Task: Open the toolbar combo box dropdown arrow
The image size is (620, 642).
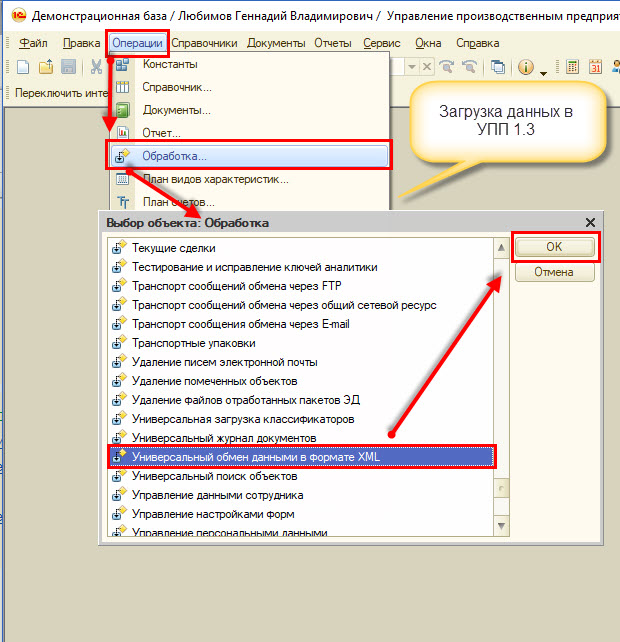Action: click(412, 66)
